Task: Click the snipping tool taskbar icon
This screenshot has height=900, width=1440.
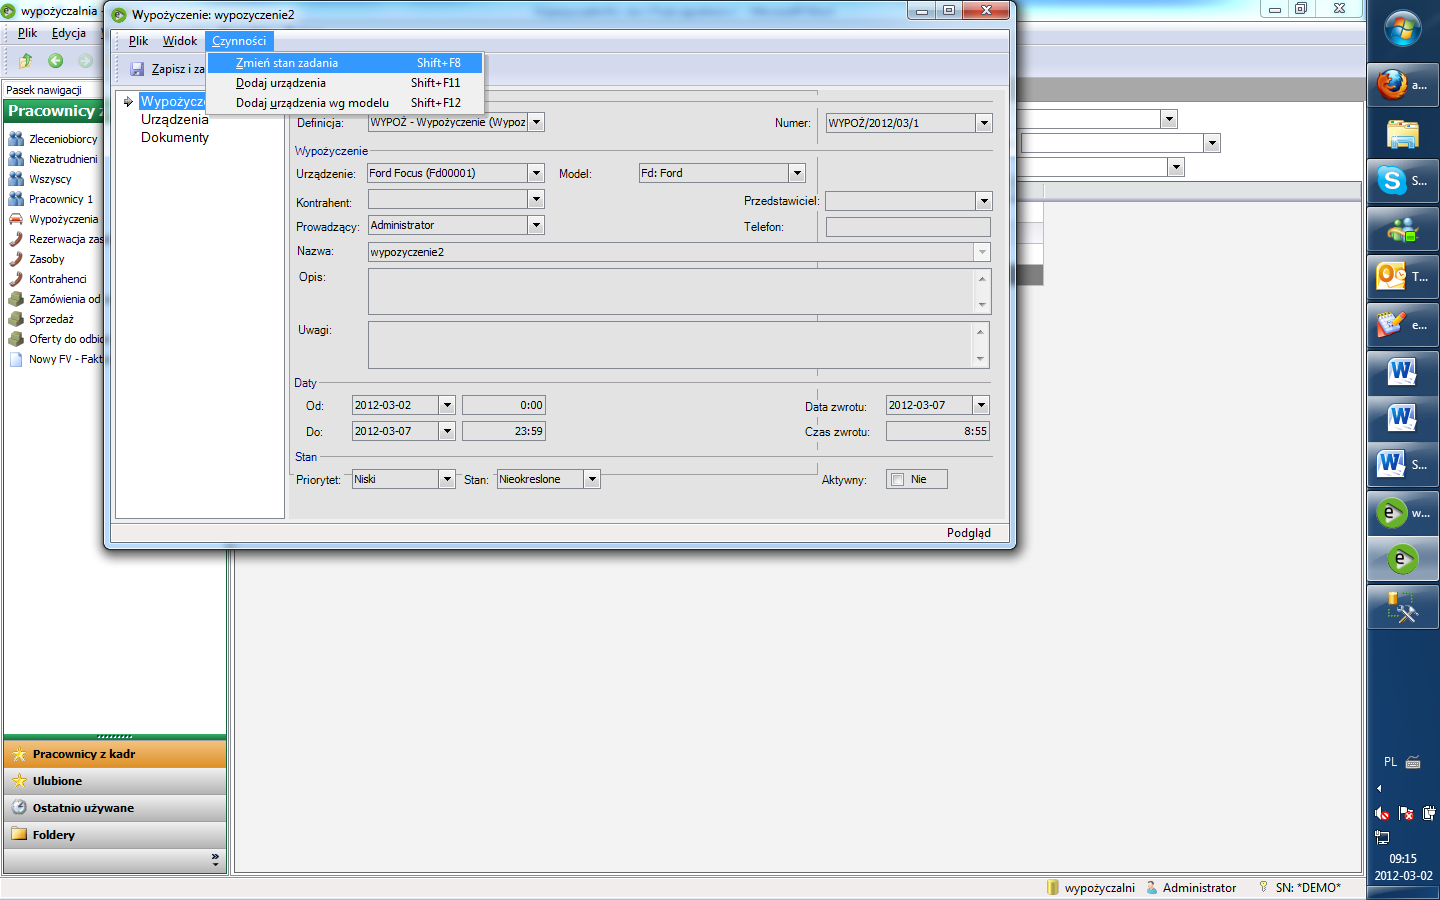Action: coord(1403,606)
